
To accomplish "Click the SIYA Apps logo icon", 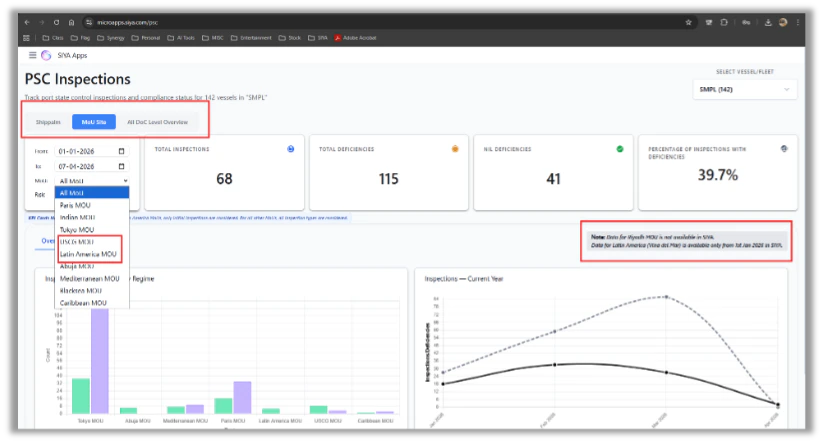I will pos(46,55).
